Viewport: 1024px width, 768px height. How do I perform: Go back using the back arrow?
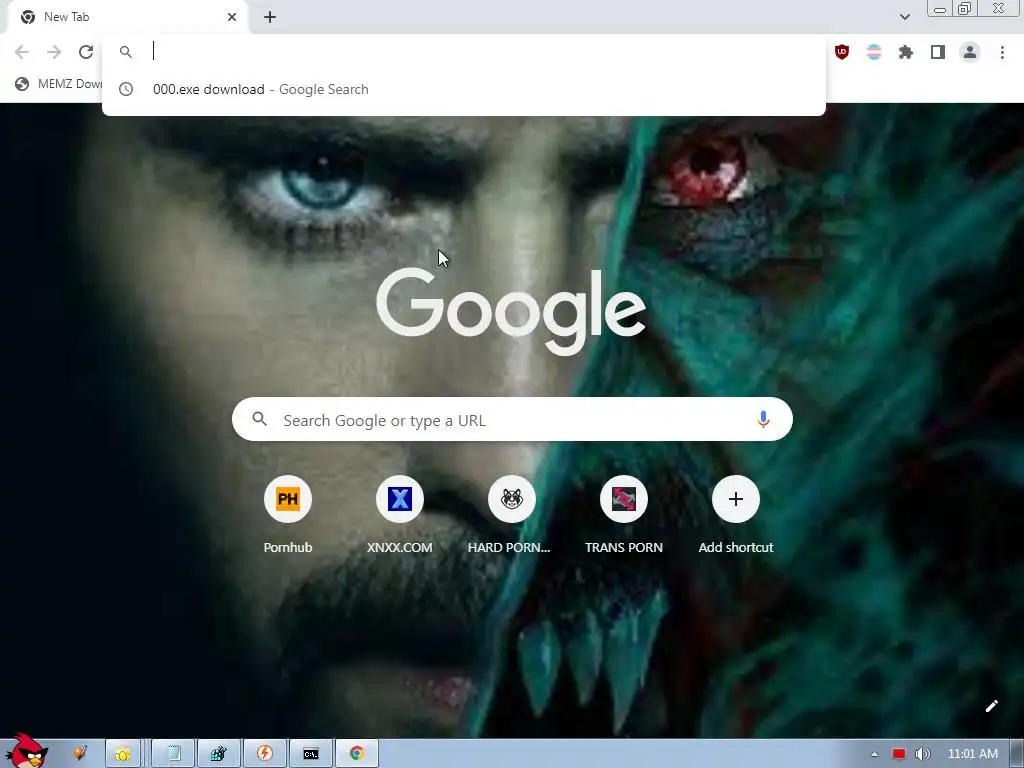pos(22,52)
